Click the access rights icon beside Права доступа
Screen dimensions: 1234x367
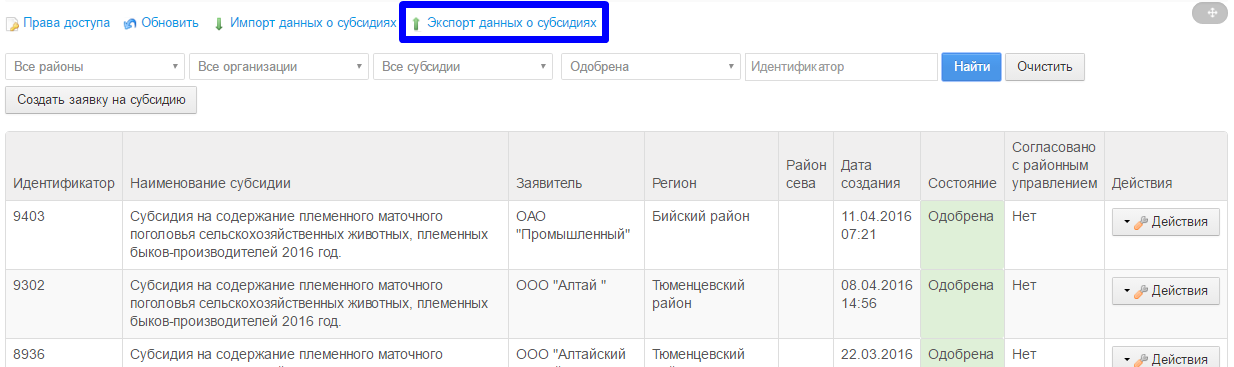point(12,23)
